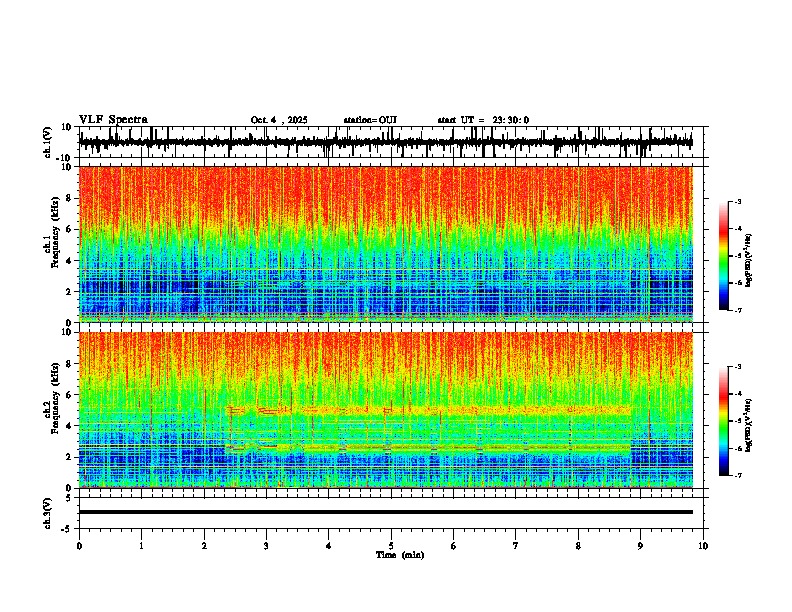Viewport: 792px width, 612px height.
Task: Click the "ch.1(V)" waveform axis label
Action: click(48, 142)
